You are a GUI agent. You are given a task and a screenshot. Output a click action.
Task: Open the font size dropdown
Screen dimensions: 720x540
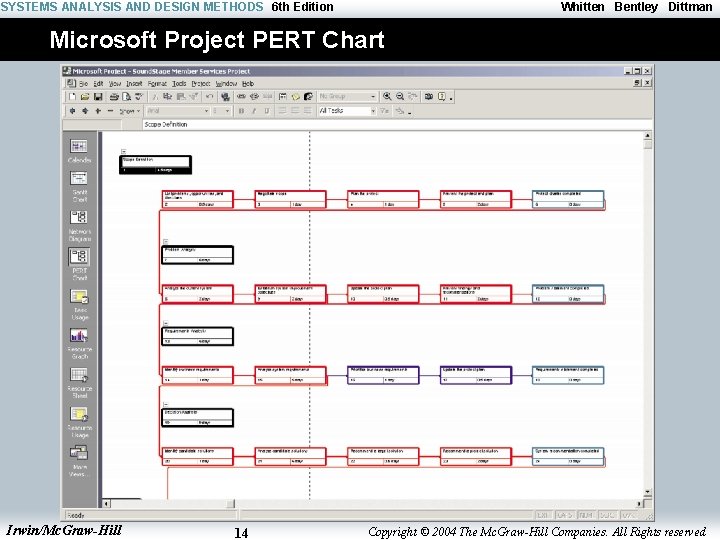pyautogui.click(x=227, y=111)
